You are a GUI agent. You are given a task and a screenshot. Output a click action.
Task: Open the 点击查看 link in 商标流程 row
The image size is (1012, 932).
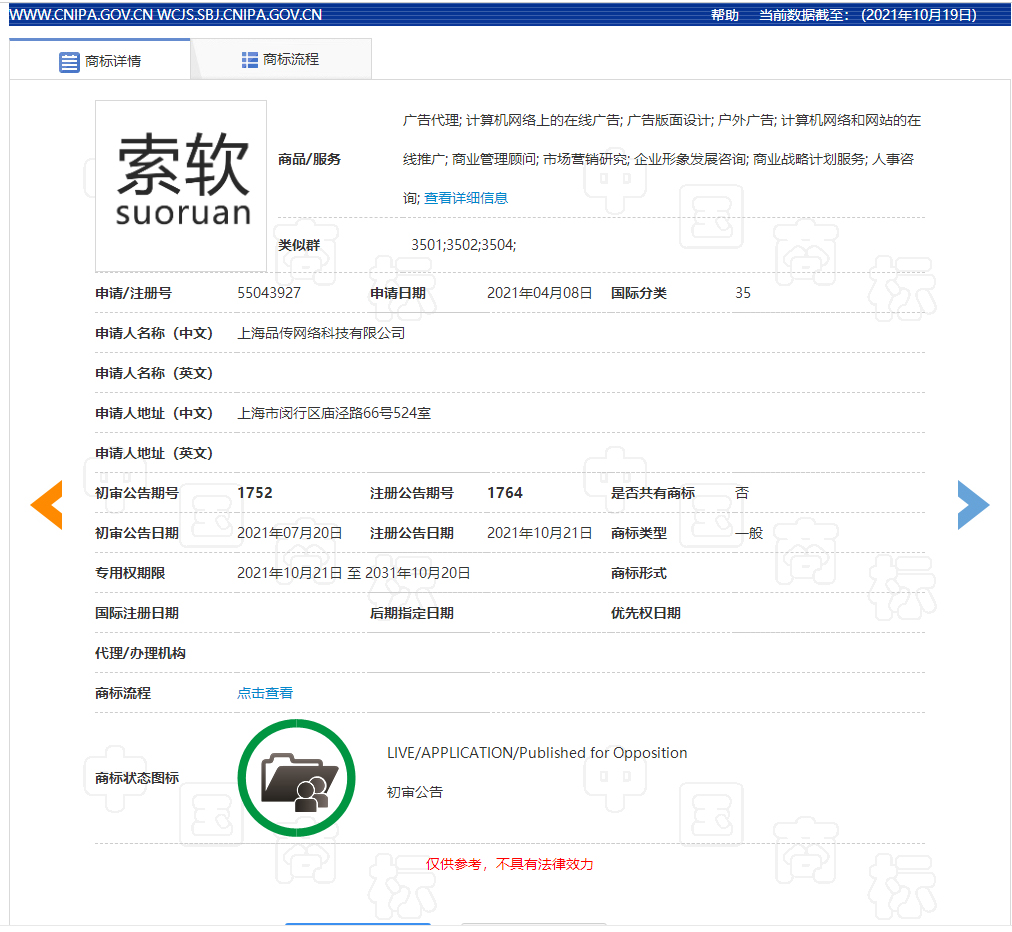264,692
